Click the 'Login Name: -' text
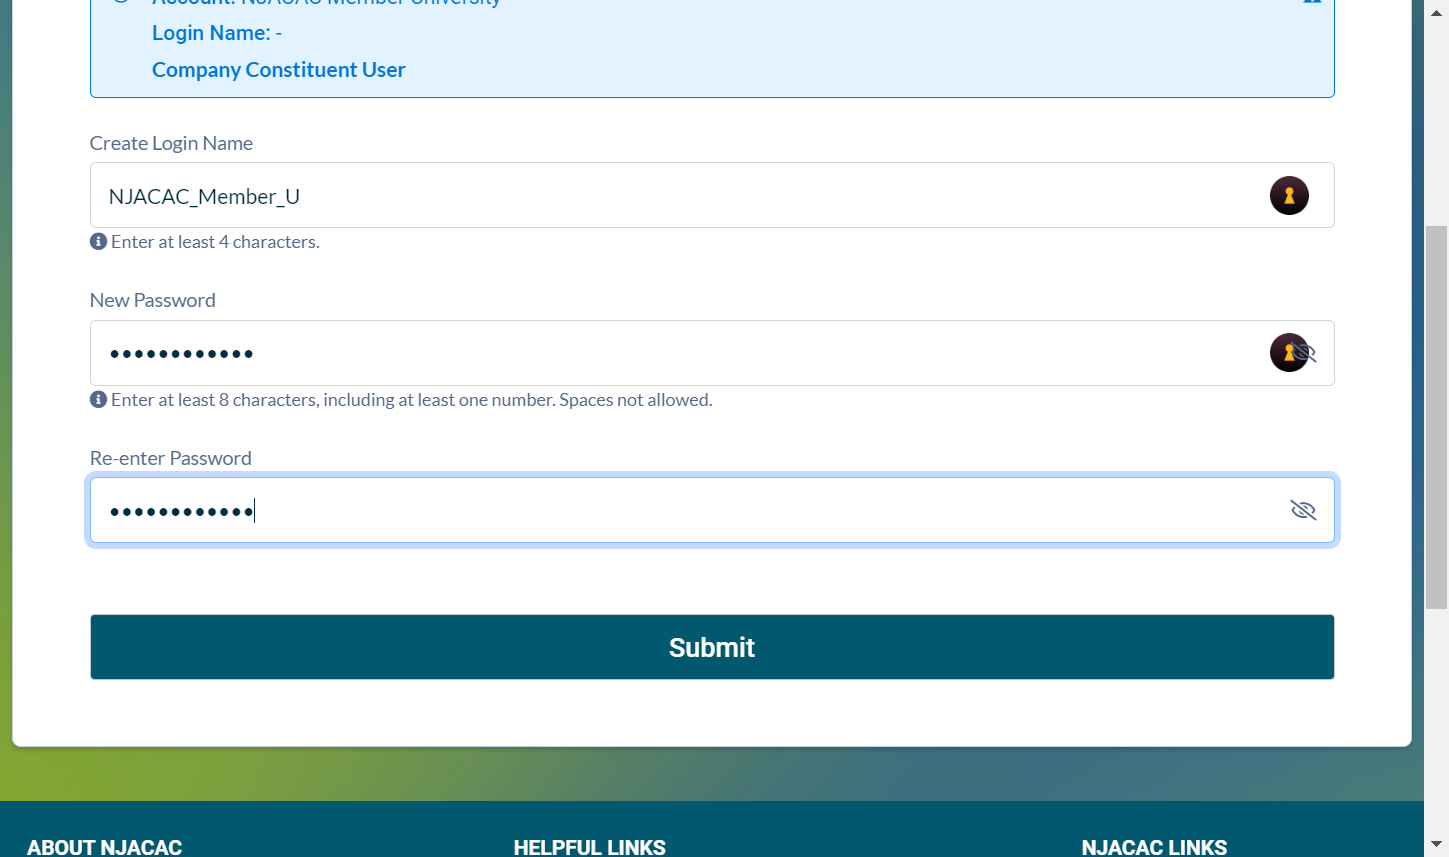Viewport: 1449px width, 857px height. (217, 33)
